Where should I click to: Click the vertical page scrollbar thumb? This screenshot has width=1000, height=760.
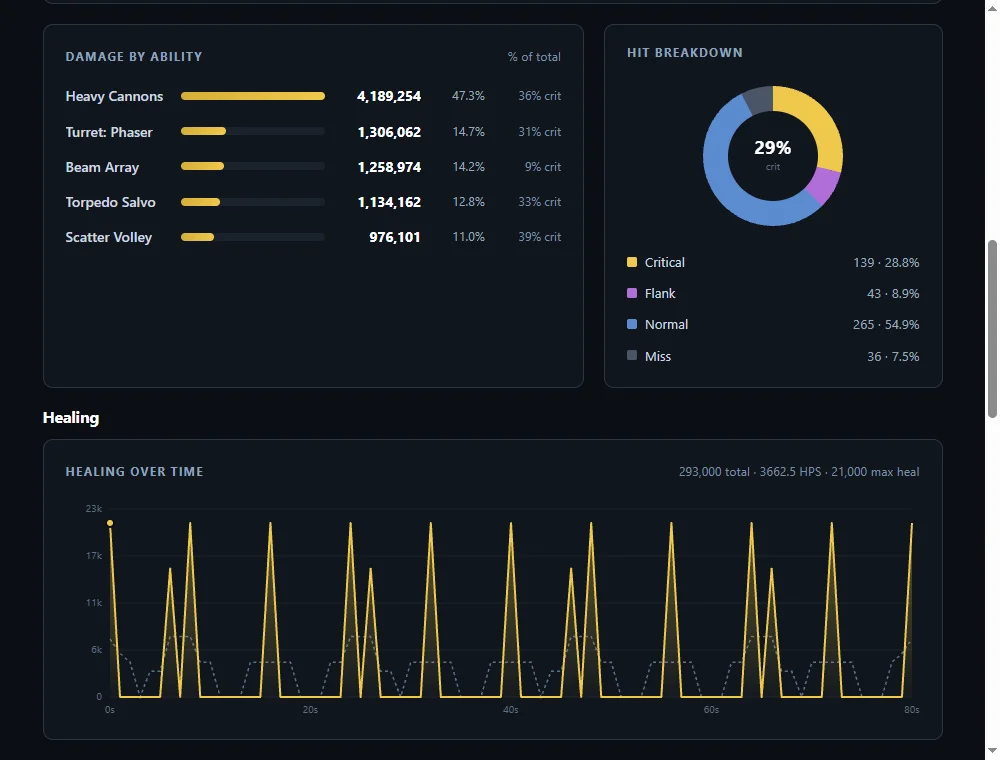point(992,329)
